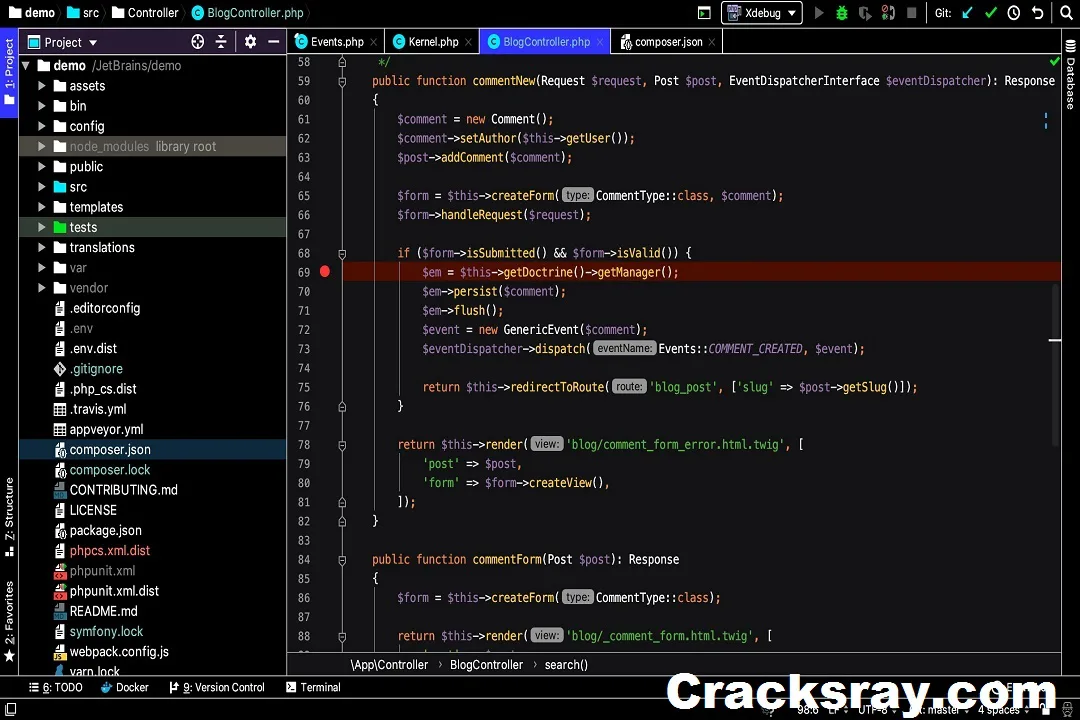Viewport: 1080px width, 720px height.
Task: Click the type: hint on line 65
Action: [x=577, y=195]
